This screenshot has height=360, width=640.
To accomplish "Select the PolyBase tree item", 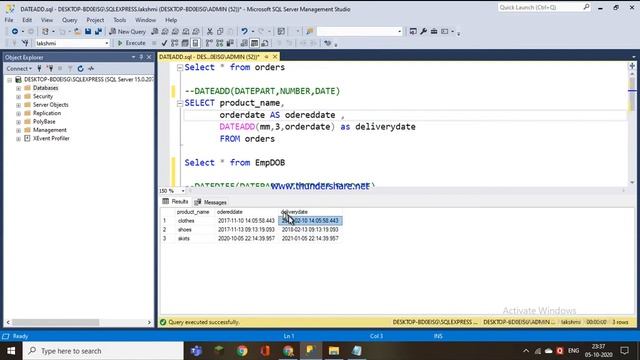I will 44,122.
